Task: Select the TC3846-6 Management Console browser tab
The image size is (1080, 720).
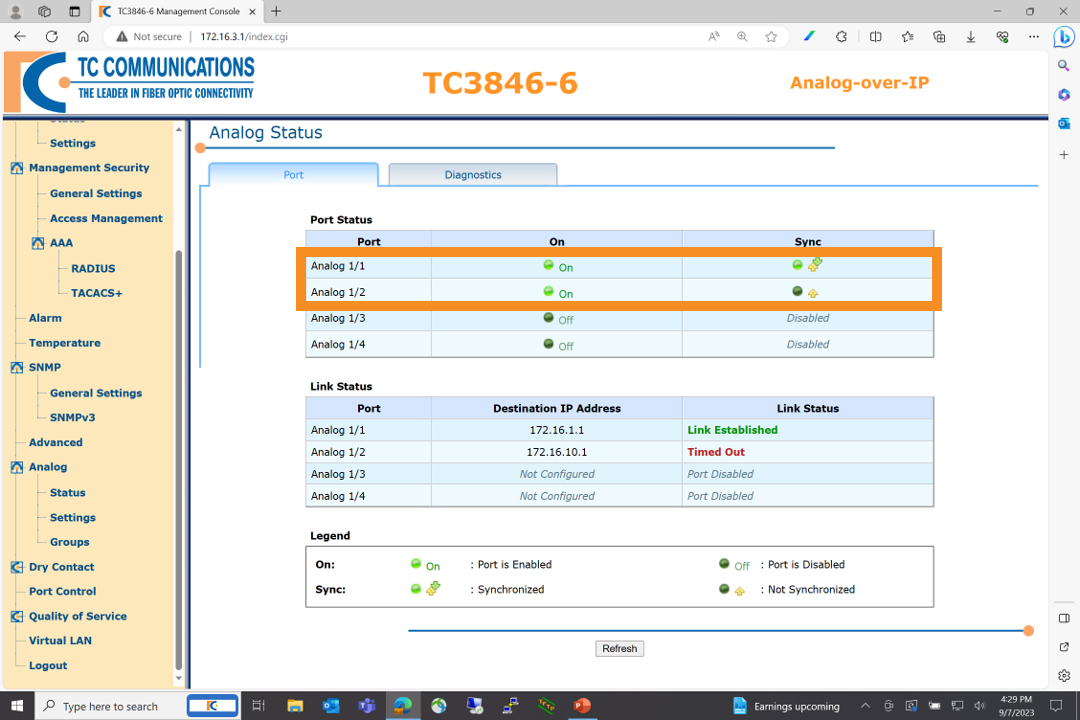Action: (178, 11)
